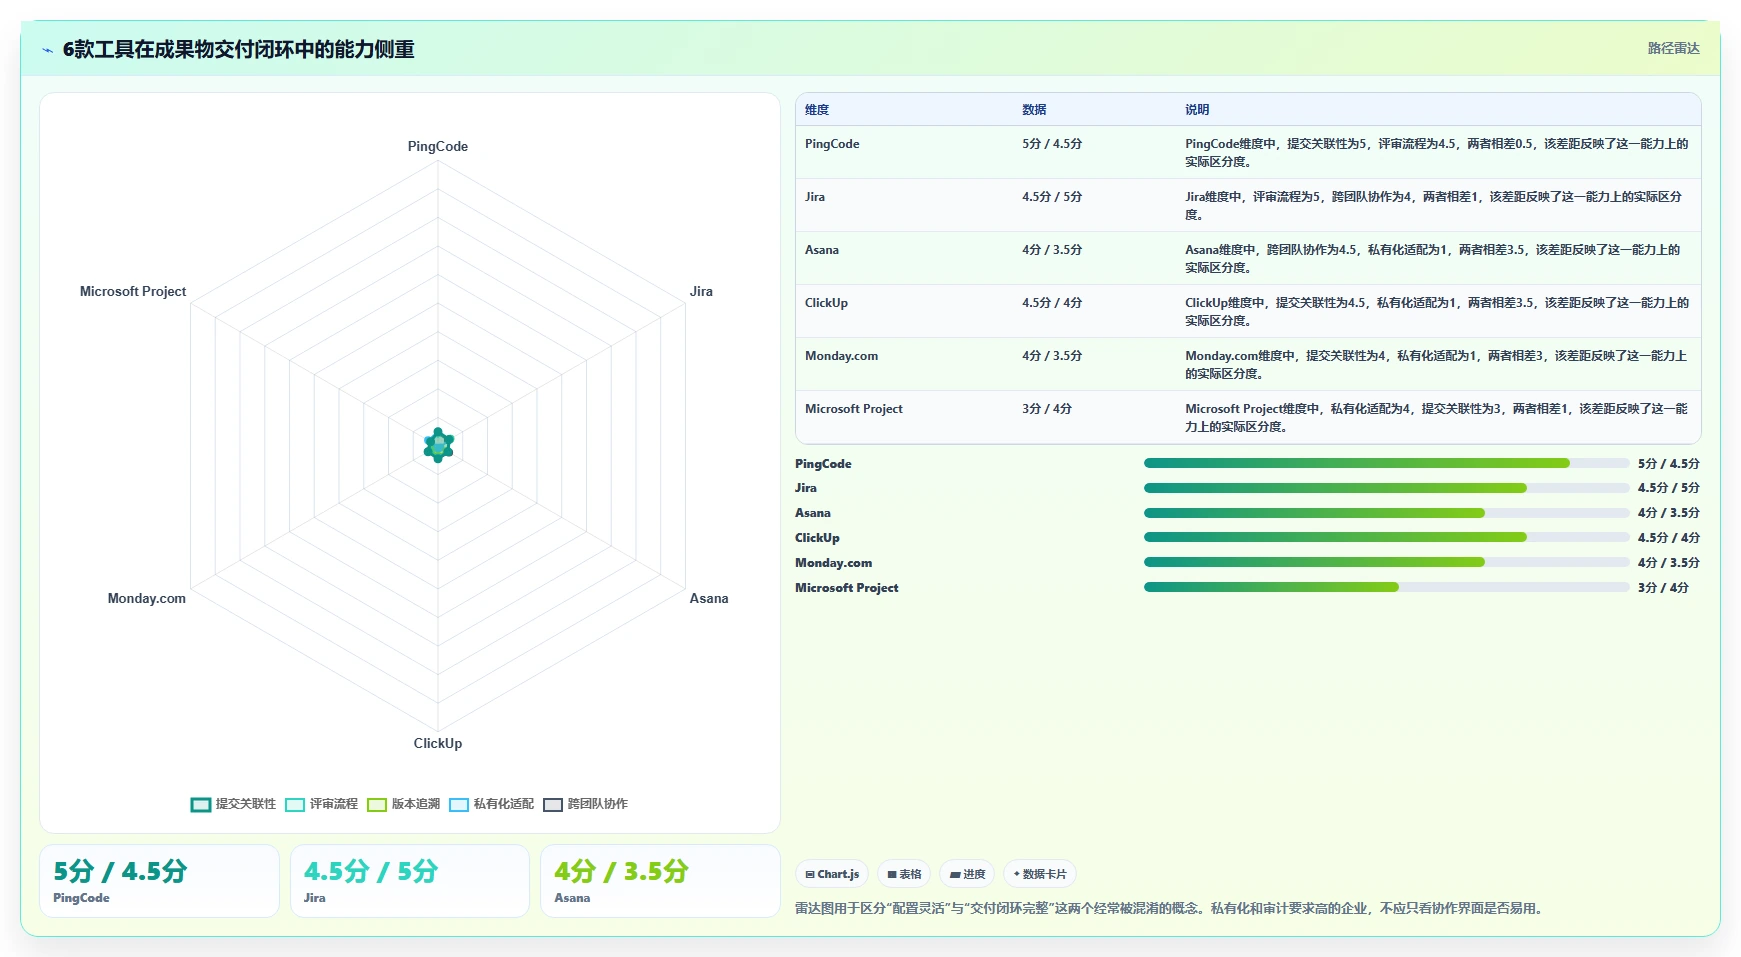
Task: Toggle the 跨团队协作 legend item
Action: coord(585,804)
